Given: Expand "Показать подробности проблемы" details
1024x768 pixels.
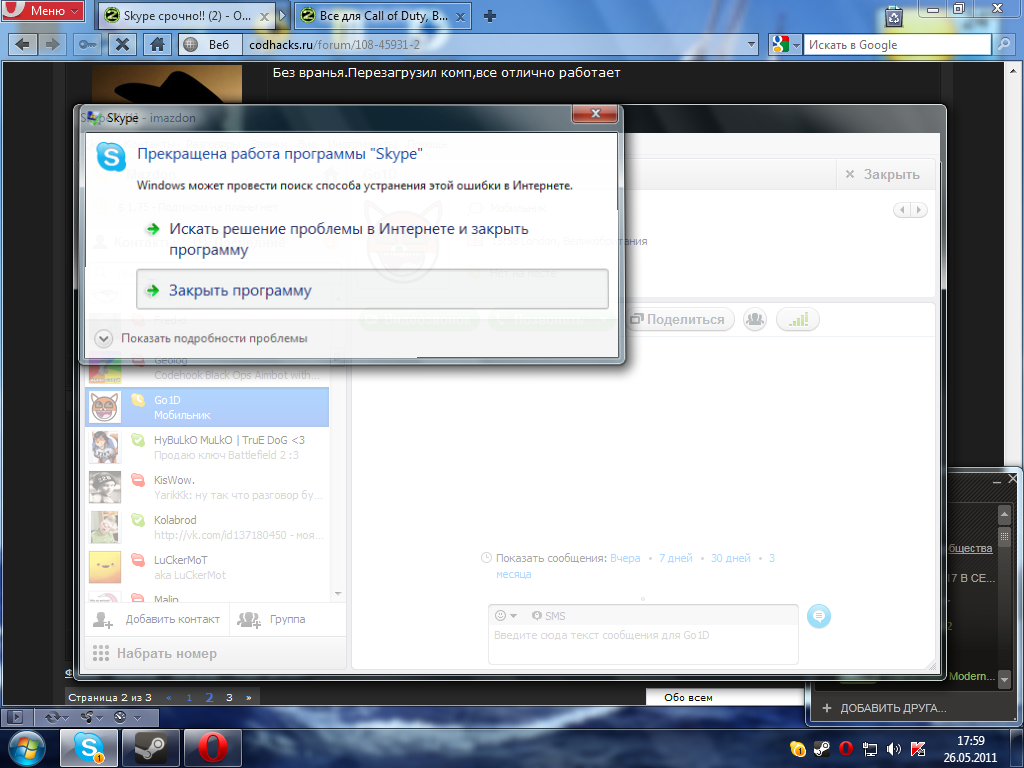Looking at the screenshot, I should tap(202, 338).
